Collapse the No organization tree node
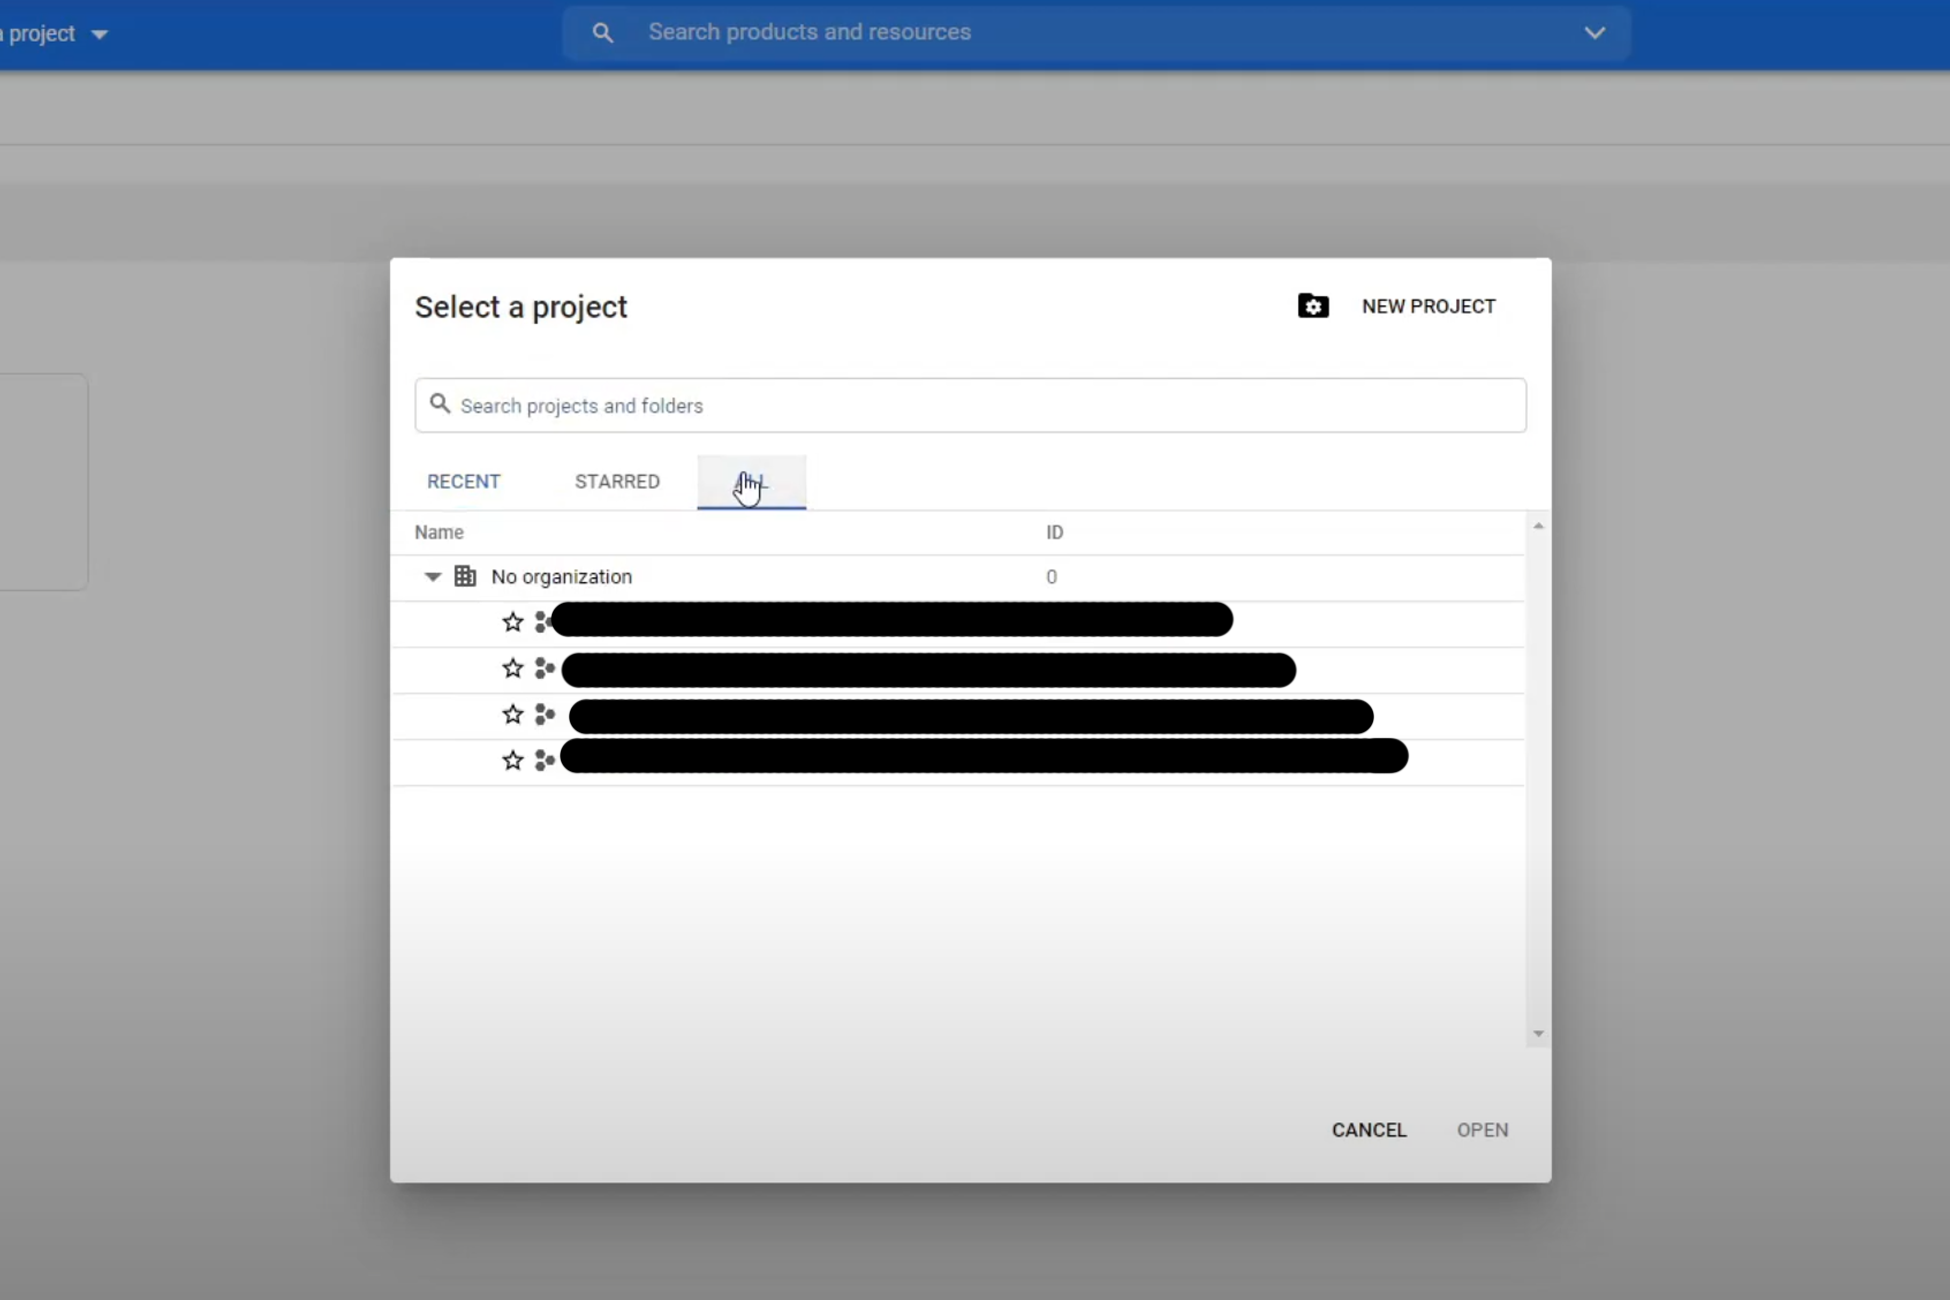The width and height of the screenshot is (1950, 1300). click(432, 577)
